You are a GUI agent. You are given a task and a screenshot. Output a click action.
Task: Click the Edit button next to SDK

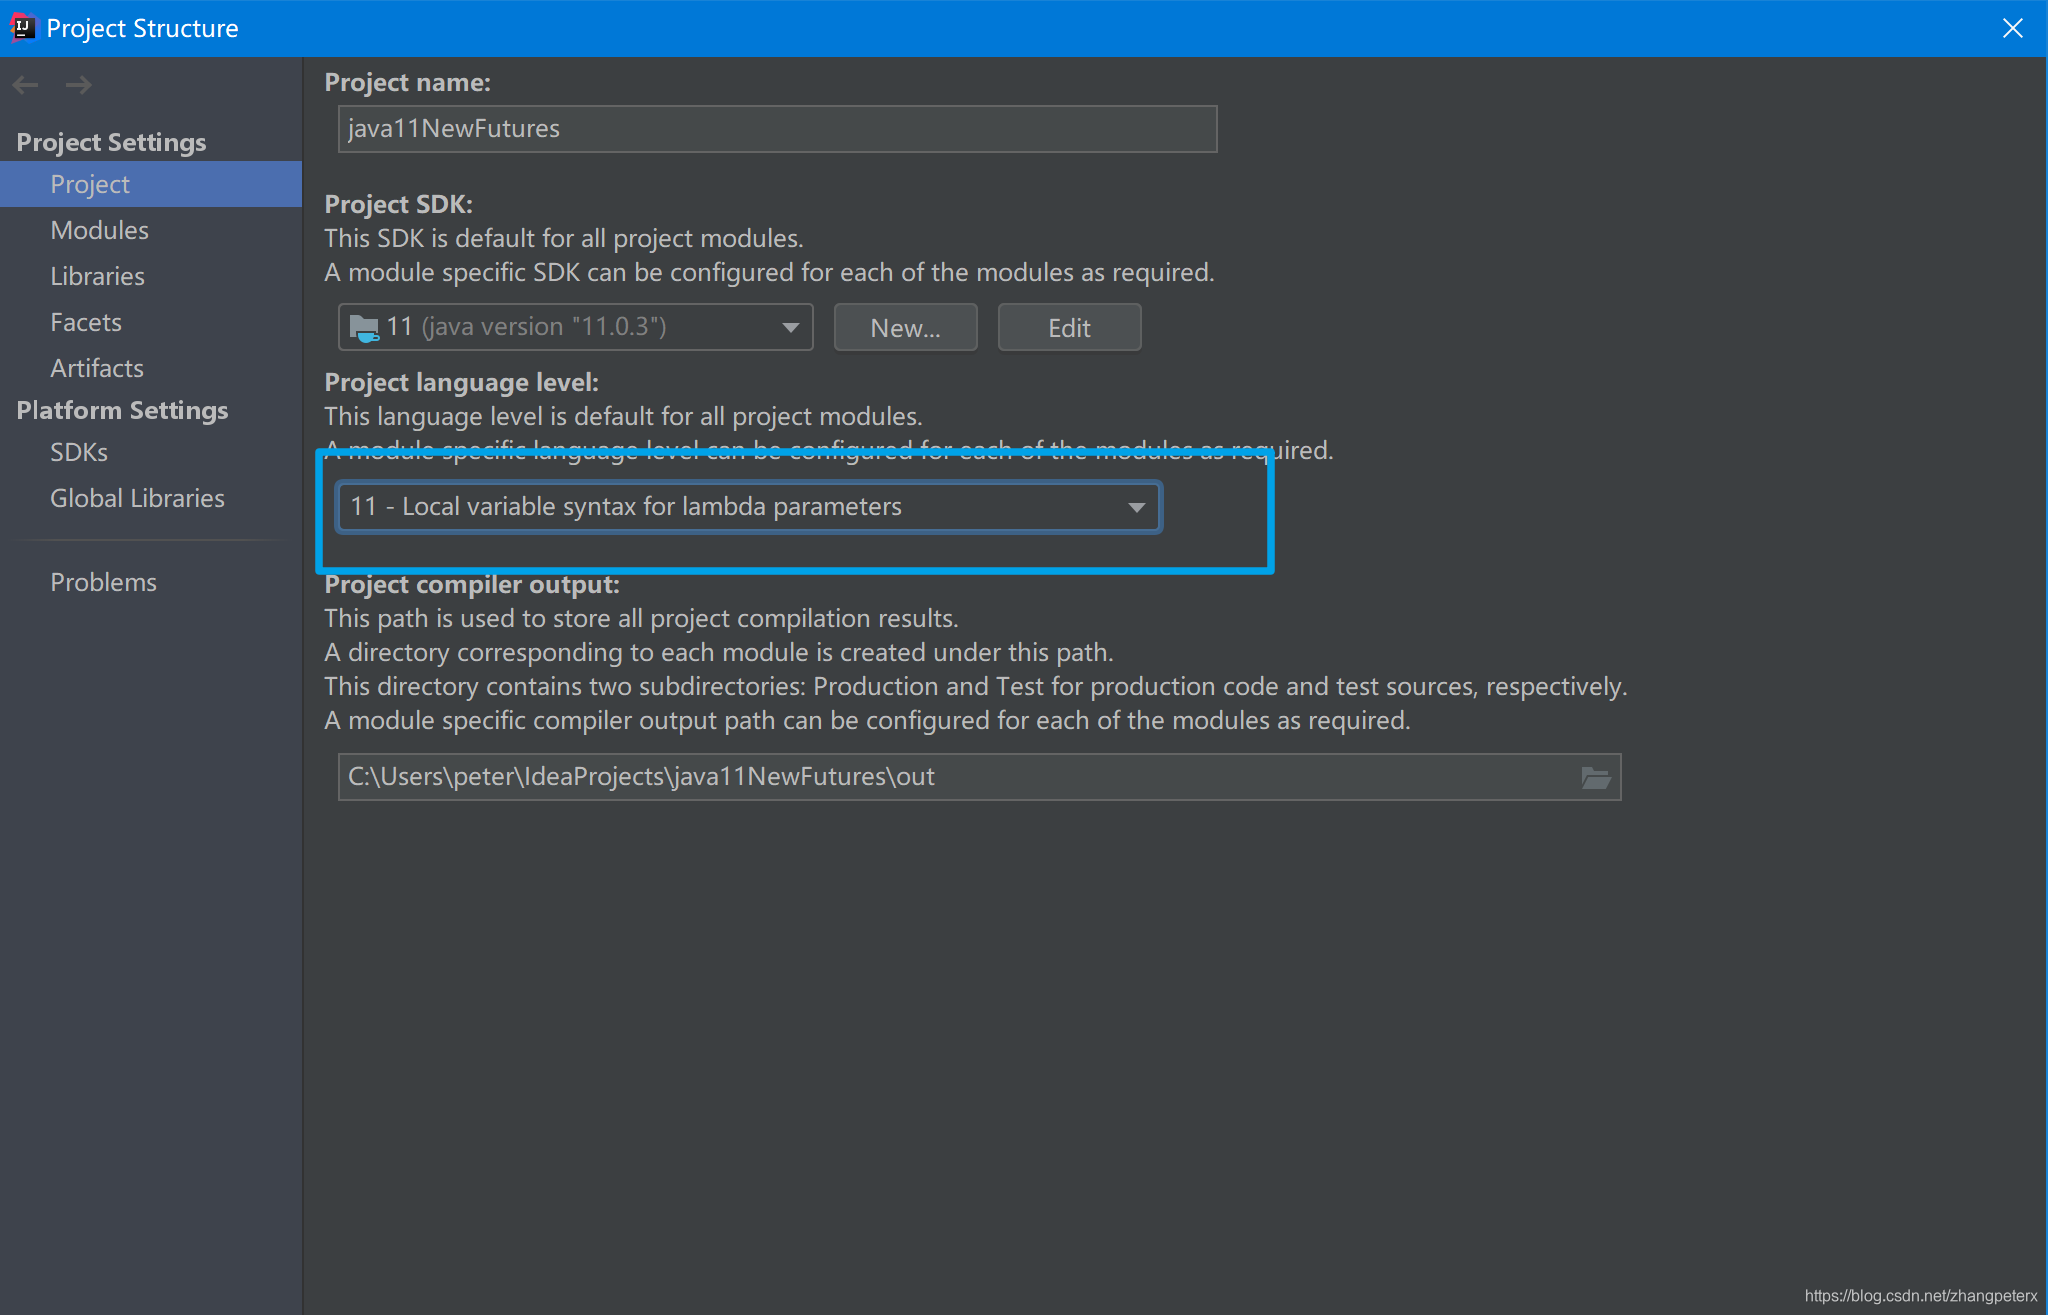pyautogui.click(x=1068, y=327)
